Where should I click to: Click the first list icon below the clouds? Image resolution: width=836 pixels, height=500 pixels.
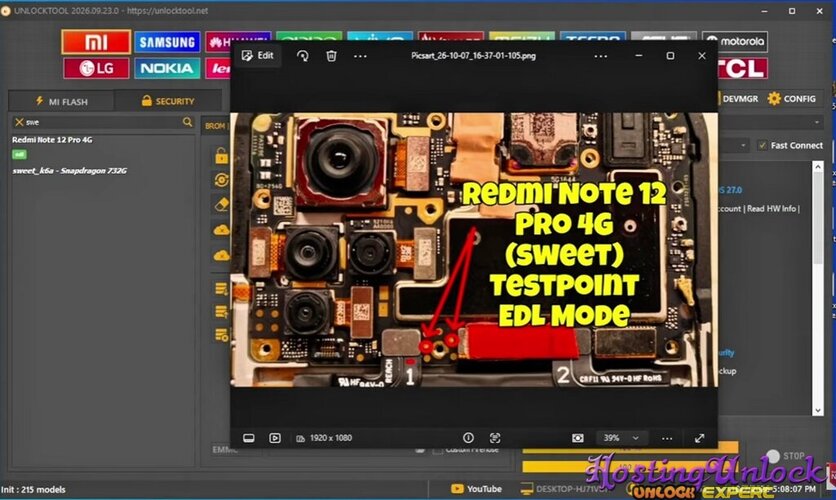(x=221, y=289)
